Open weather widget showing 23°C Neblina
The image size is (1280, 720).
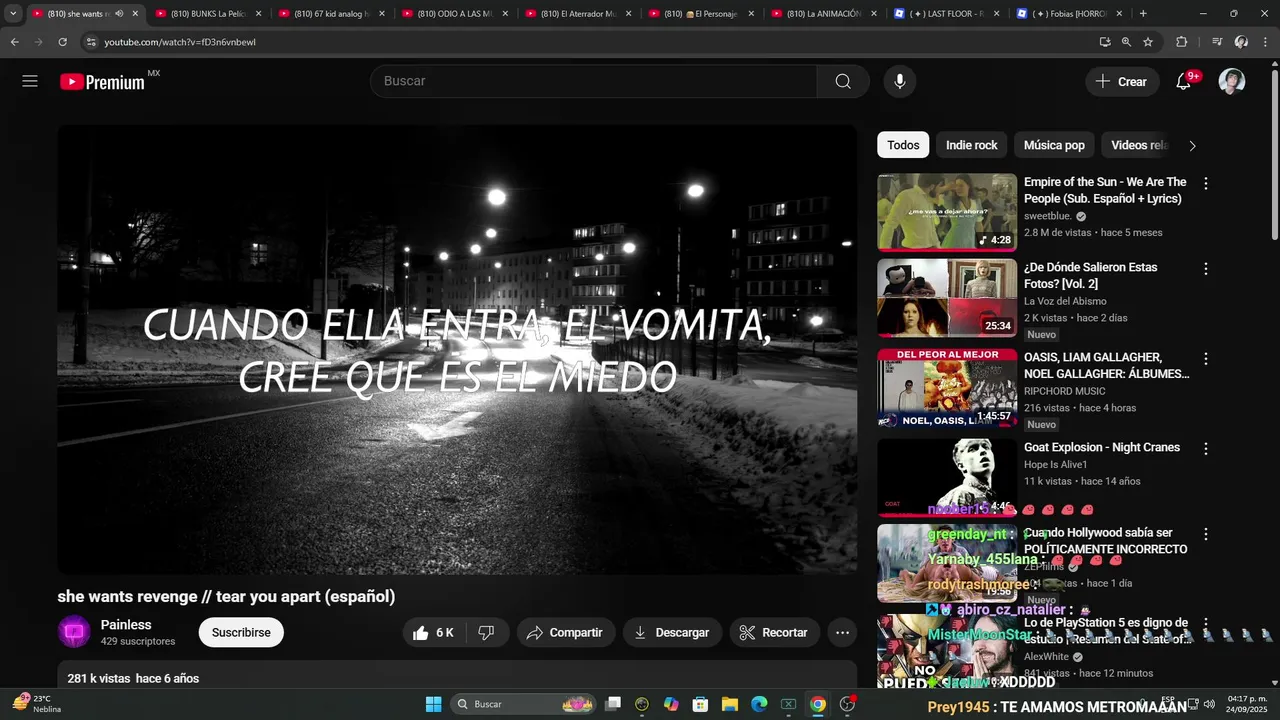pyautogui.click(x=37, y=704)
